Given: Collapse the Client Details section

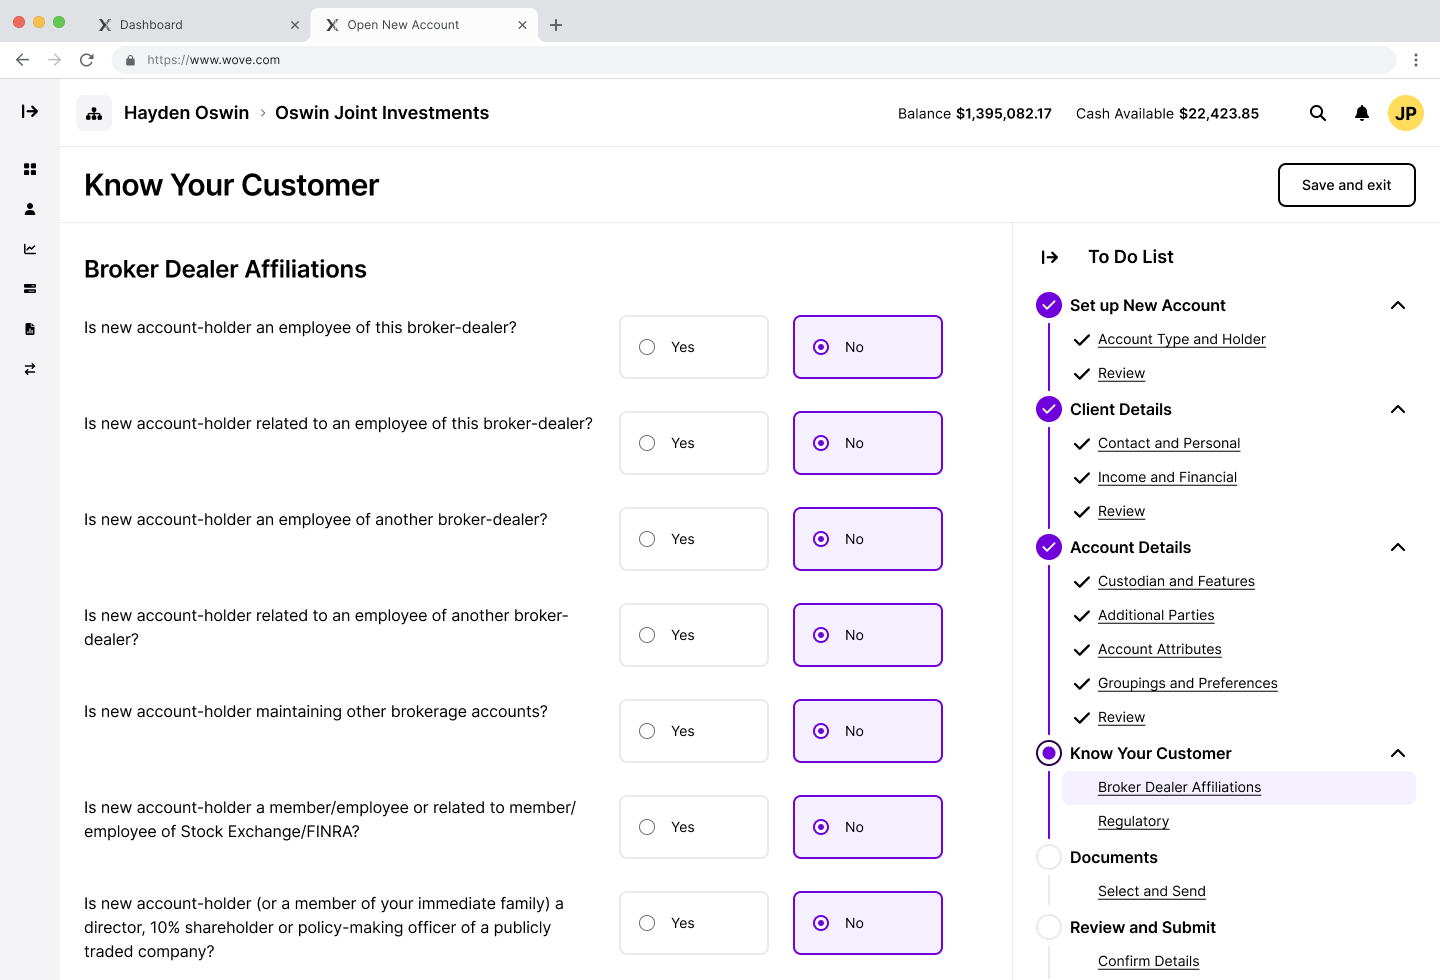Looking at the screenshot, I should [x=1397, y=409].
